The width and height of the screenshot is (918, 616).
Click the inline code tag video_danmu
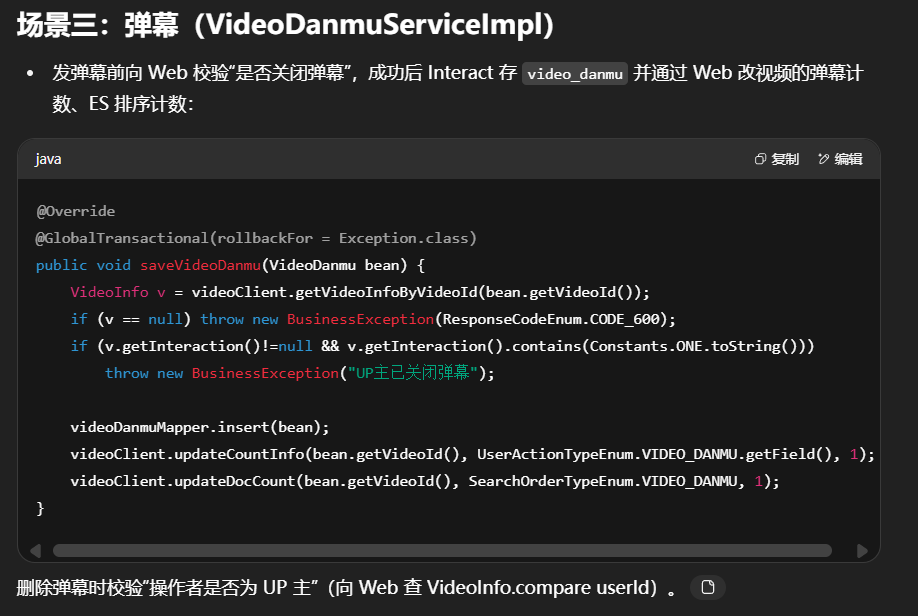pyautogui.click(x=575, y=75)
